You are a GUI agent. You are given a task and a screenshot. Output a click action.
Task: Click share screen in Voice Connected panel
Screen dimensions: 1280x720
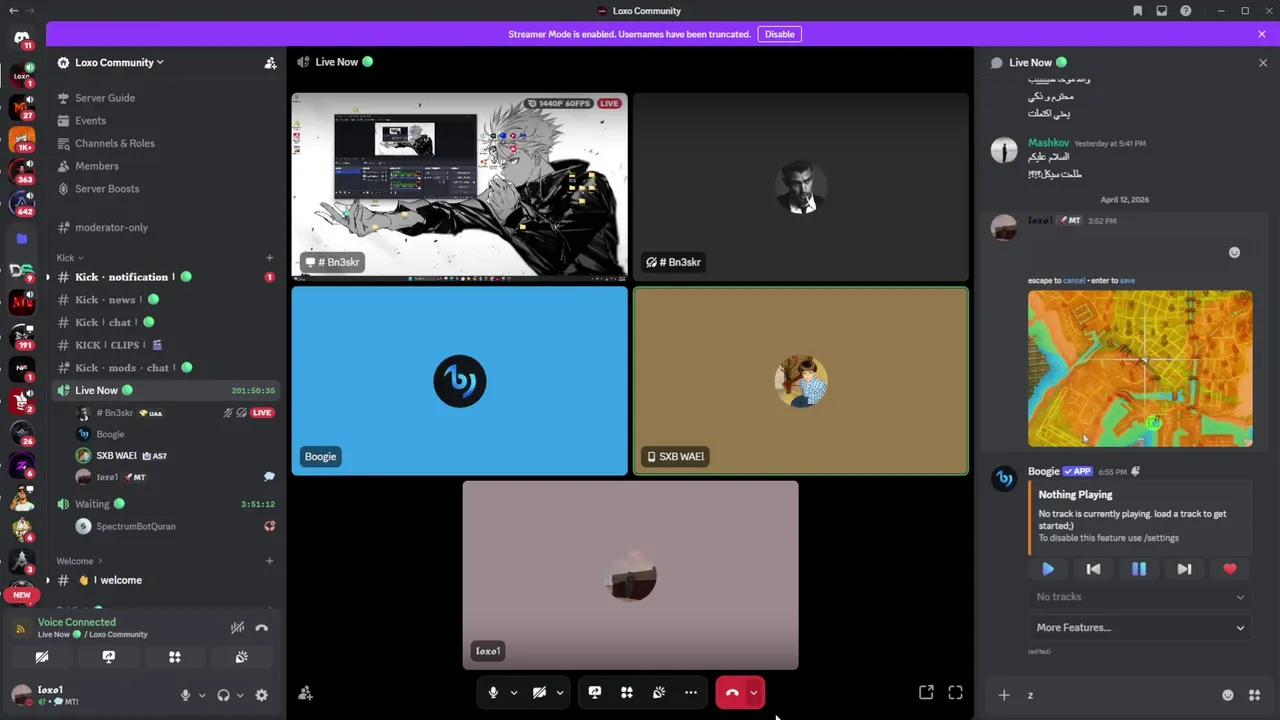click(109, 657)
